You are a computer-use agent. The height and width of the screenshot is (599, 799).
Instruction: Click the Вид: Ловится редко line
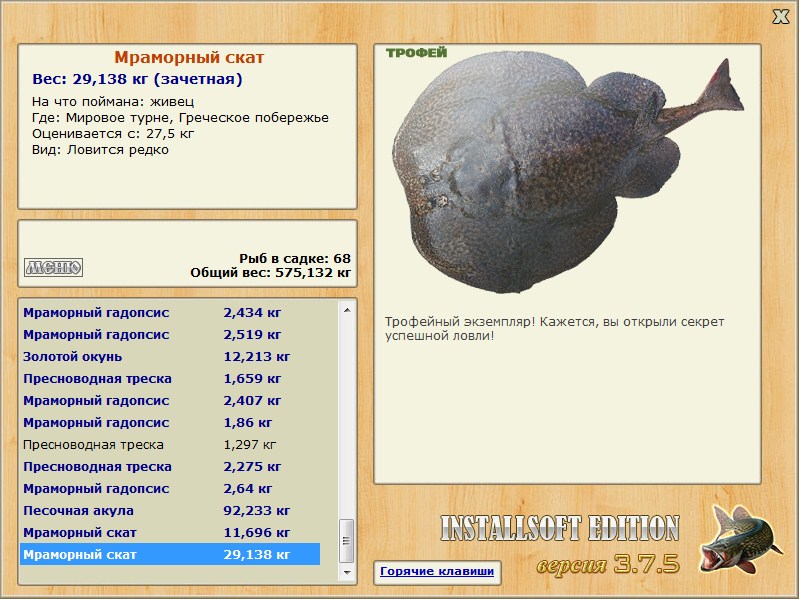point(100,150)
